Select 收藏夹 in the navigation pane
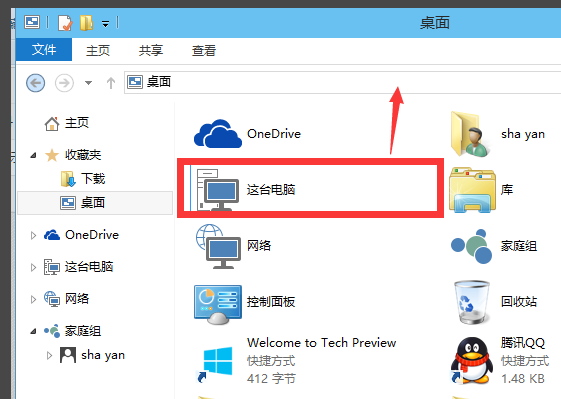 [x=83, y=155]
